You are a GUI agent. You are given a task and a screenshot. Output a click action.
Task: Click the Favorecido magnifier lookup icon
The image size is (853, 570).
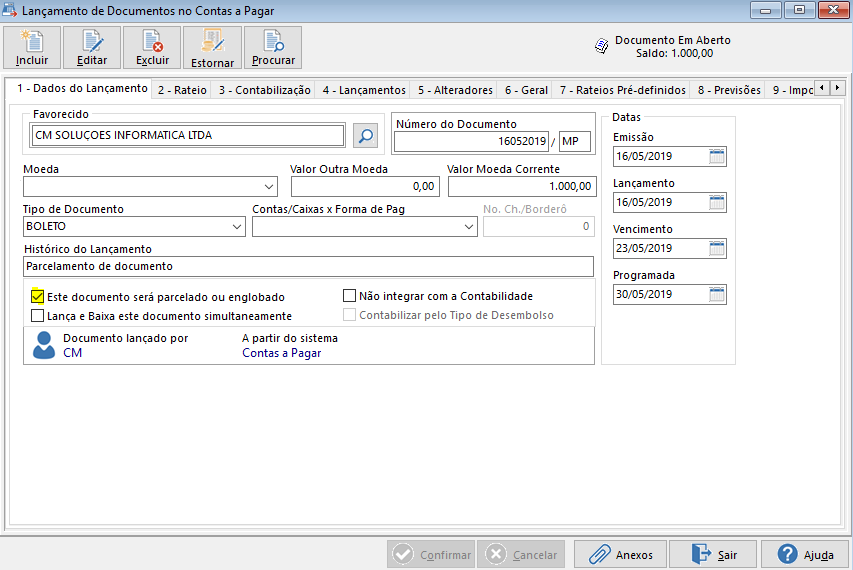(x=366, y=135)
